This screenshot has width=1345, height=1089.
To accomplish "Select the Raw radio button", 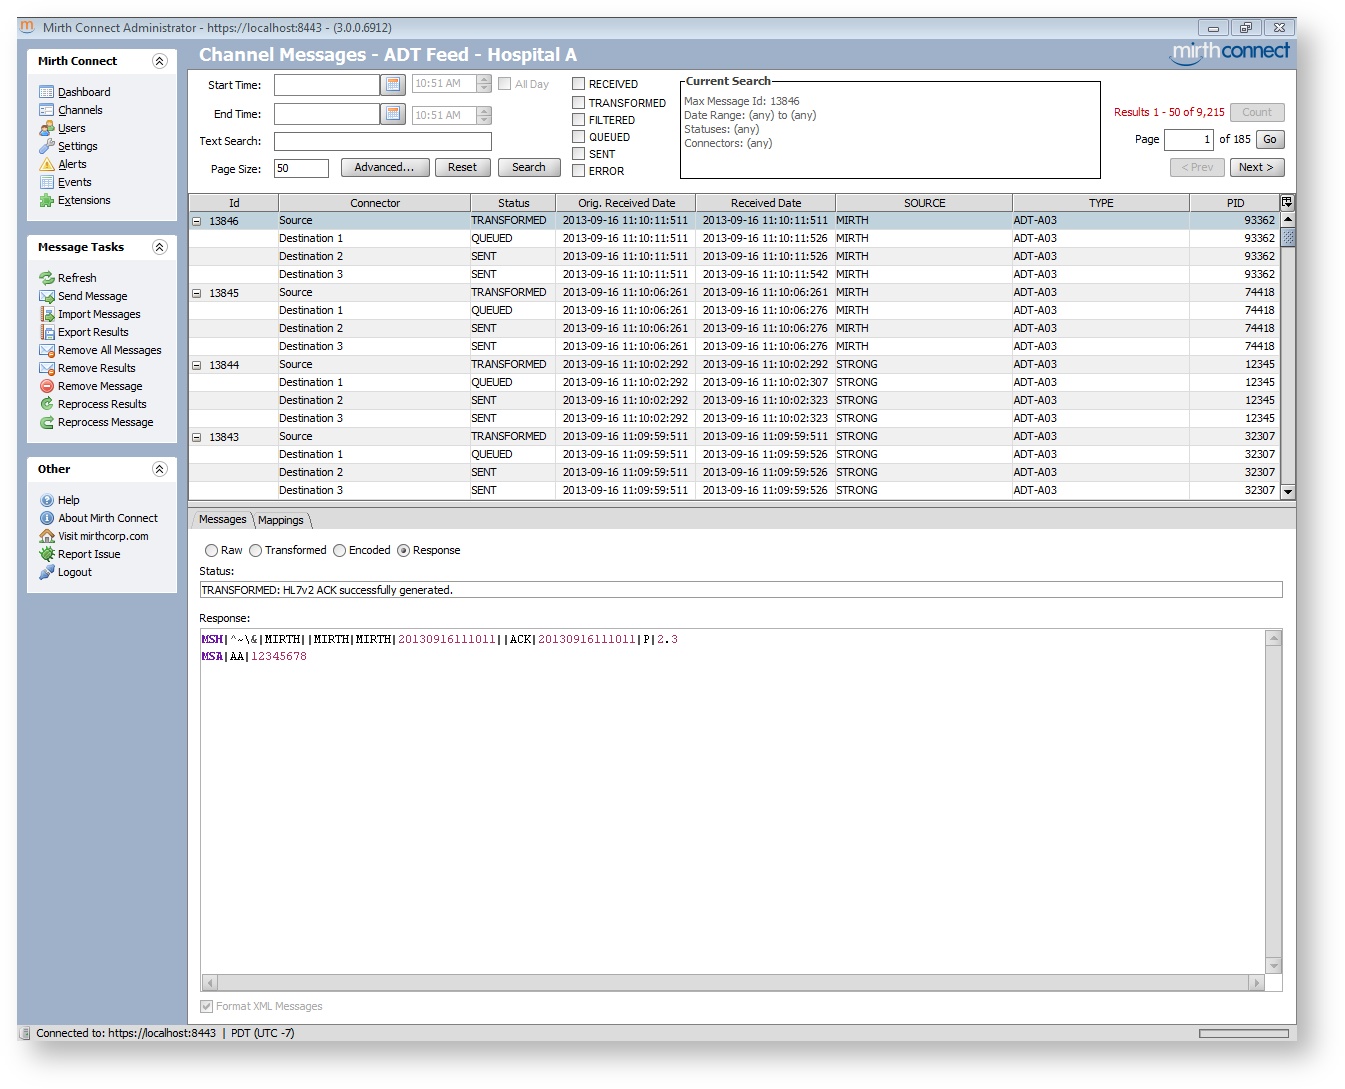I will coord(211,550).
